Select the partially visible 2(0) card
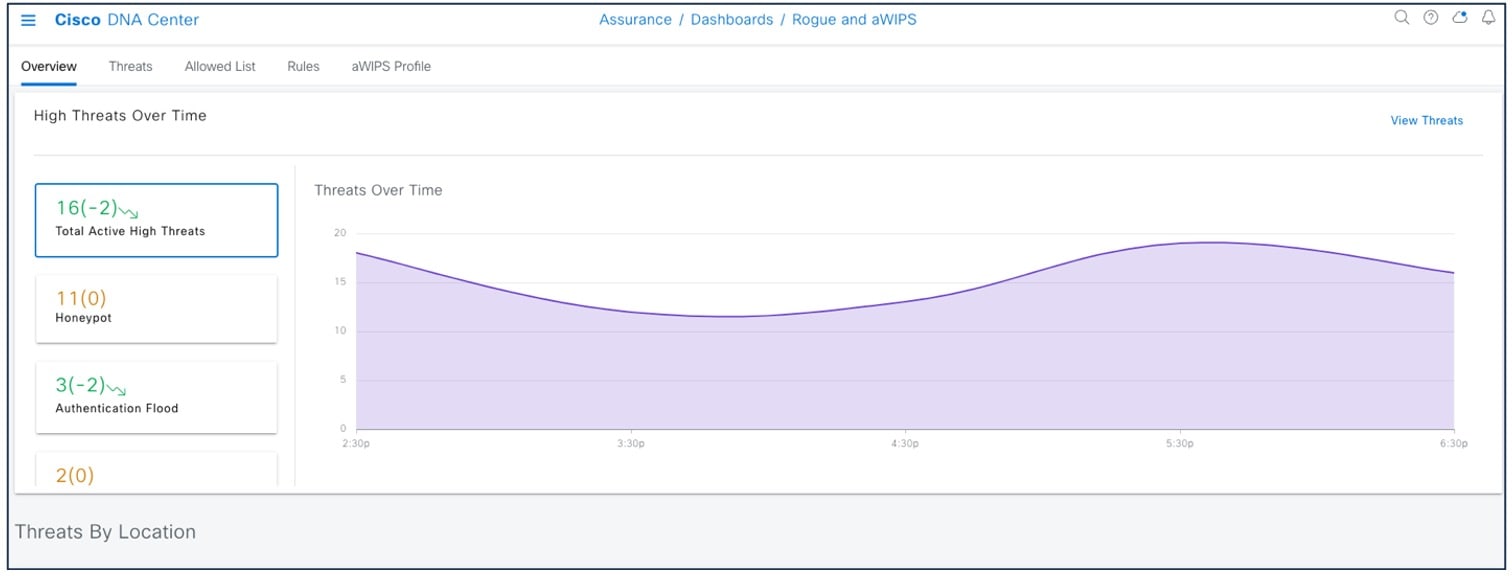Image resolution: width=1512 pixels, height=576 pixels. coord(157,469)
